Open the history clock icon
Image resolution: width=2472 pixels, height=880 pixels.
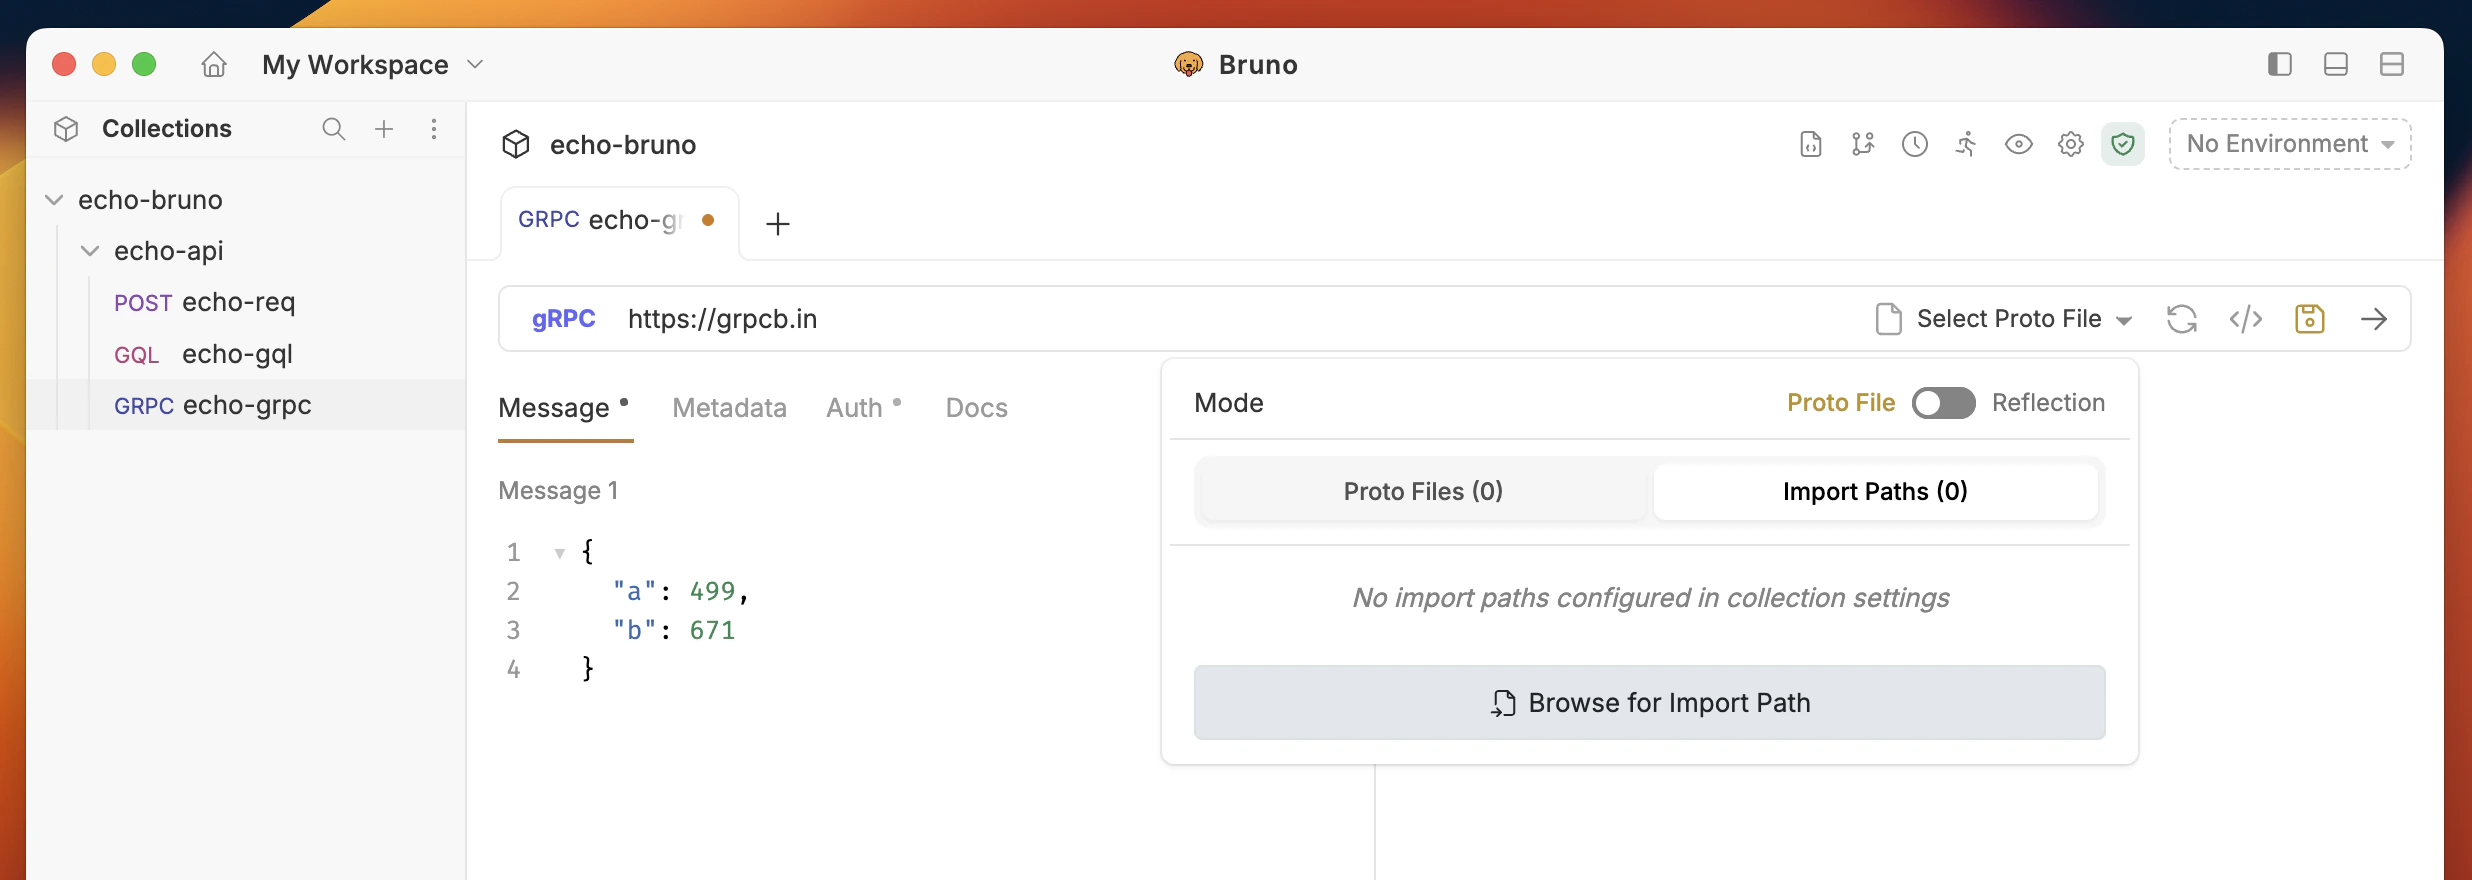point(1914,145)
